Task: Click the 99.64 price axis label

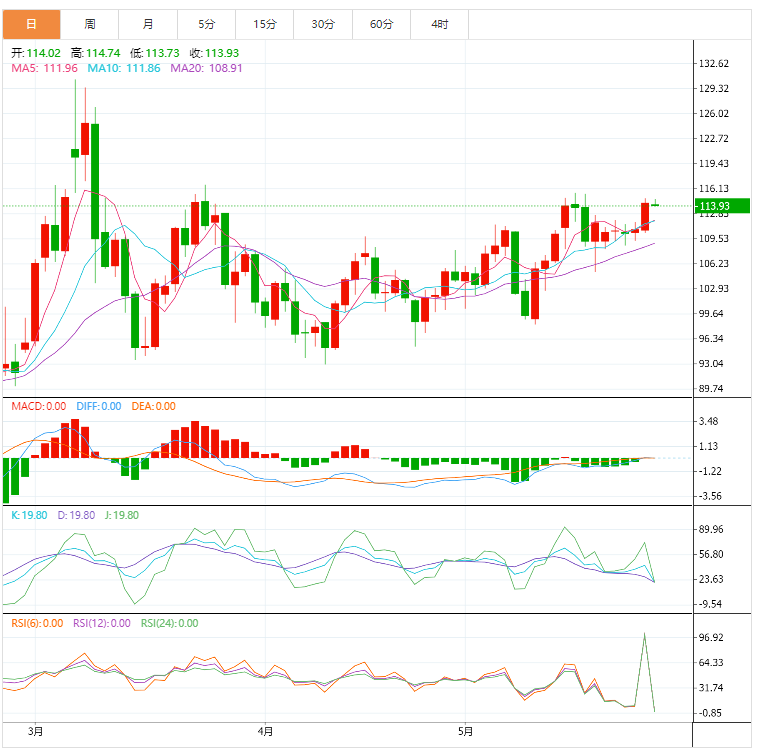Action: click(x=711, y=314)
